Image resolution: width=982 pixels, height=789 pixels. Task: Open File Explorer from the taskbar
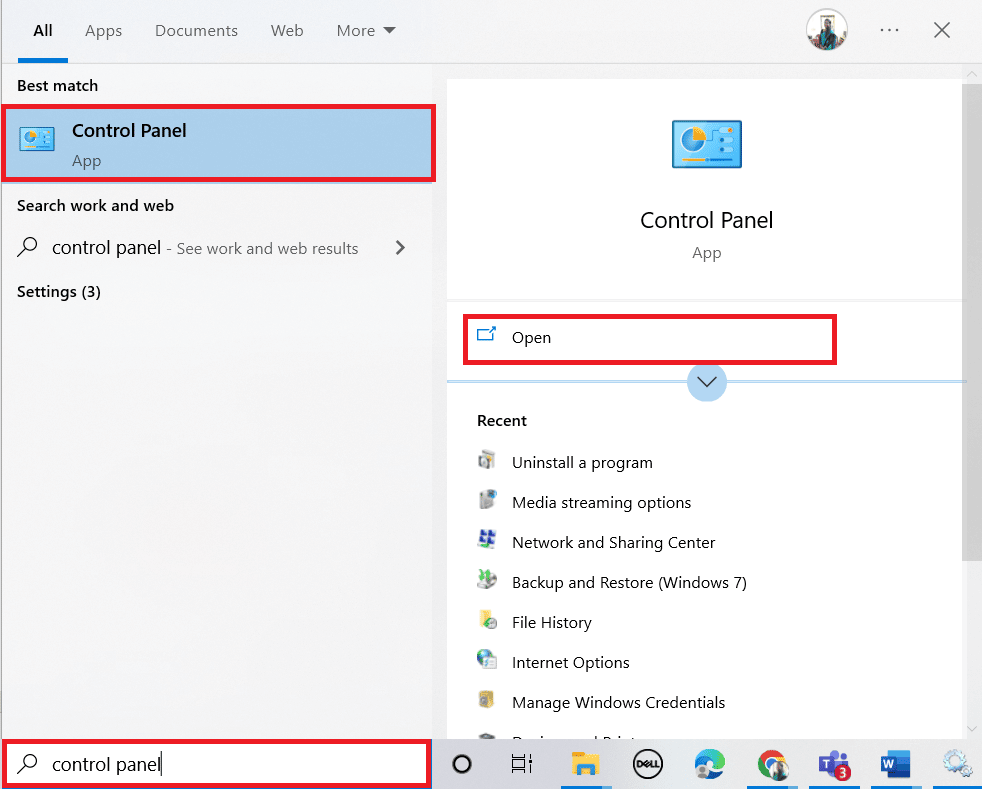tap(585, 764)
